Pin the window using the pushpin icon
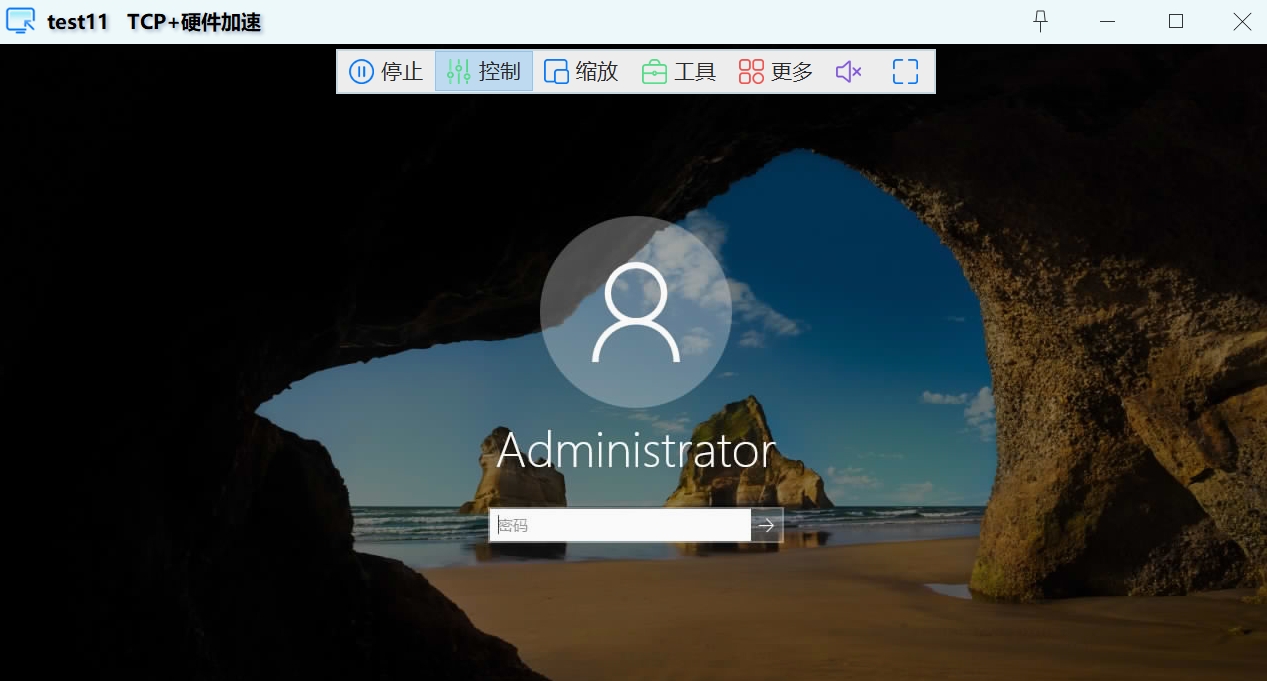Viewport: 1267px width, 681px height. 1041,21
